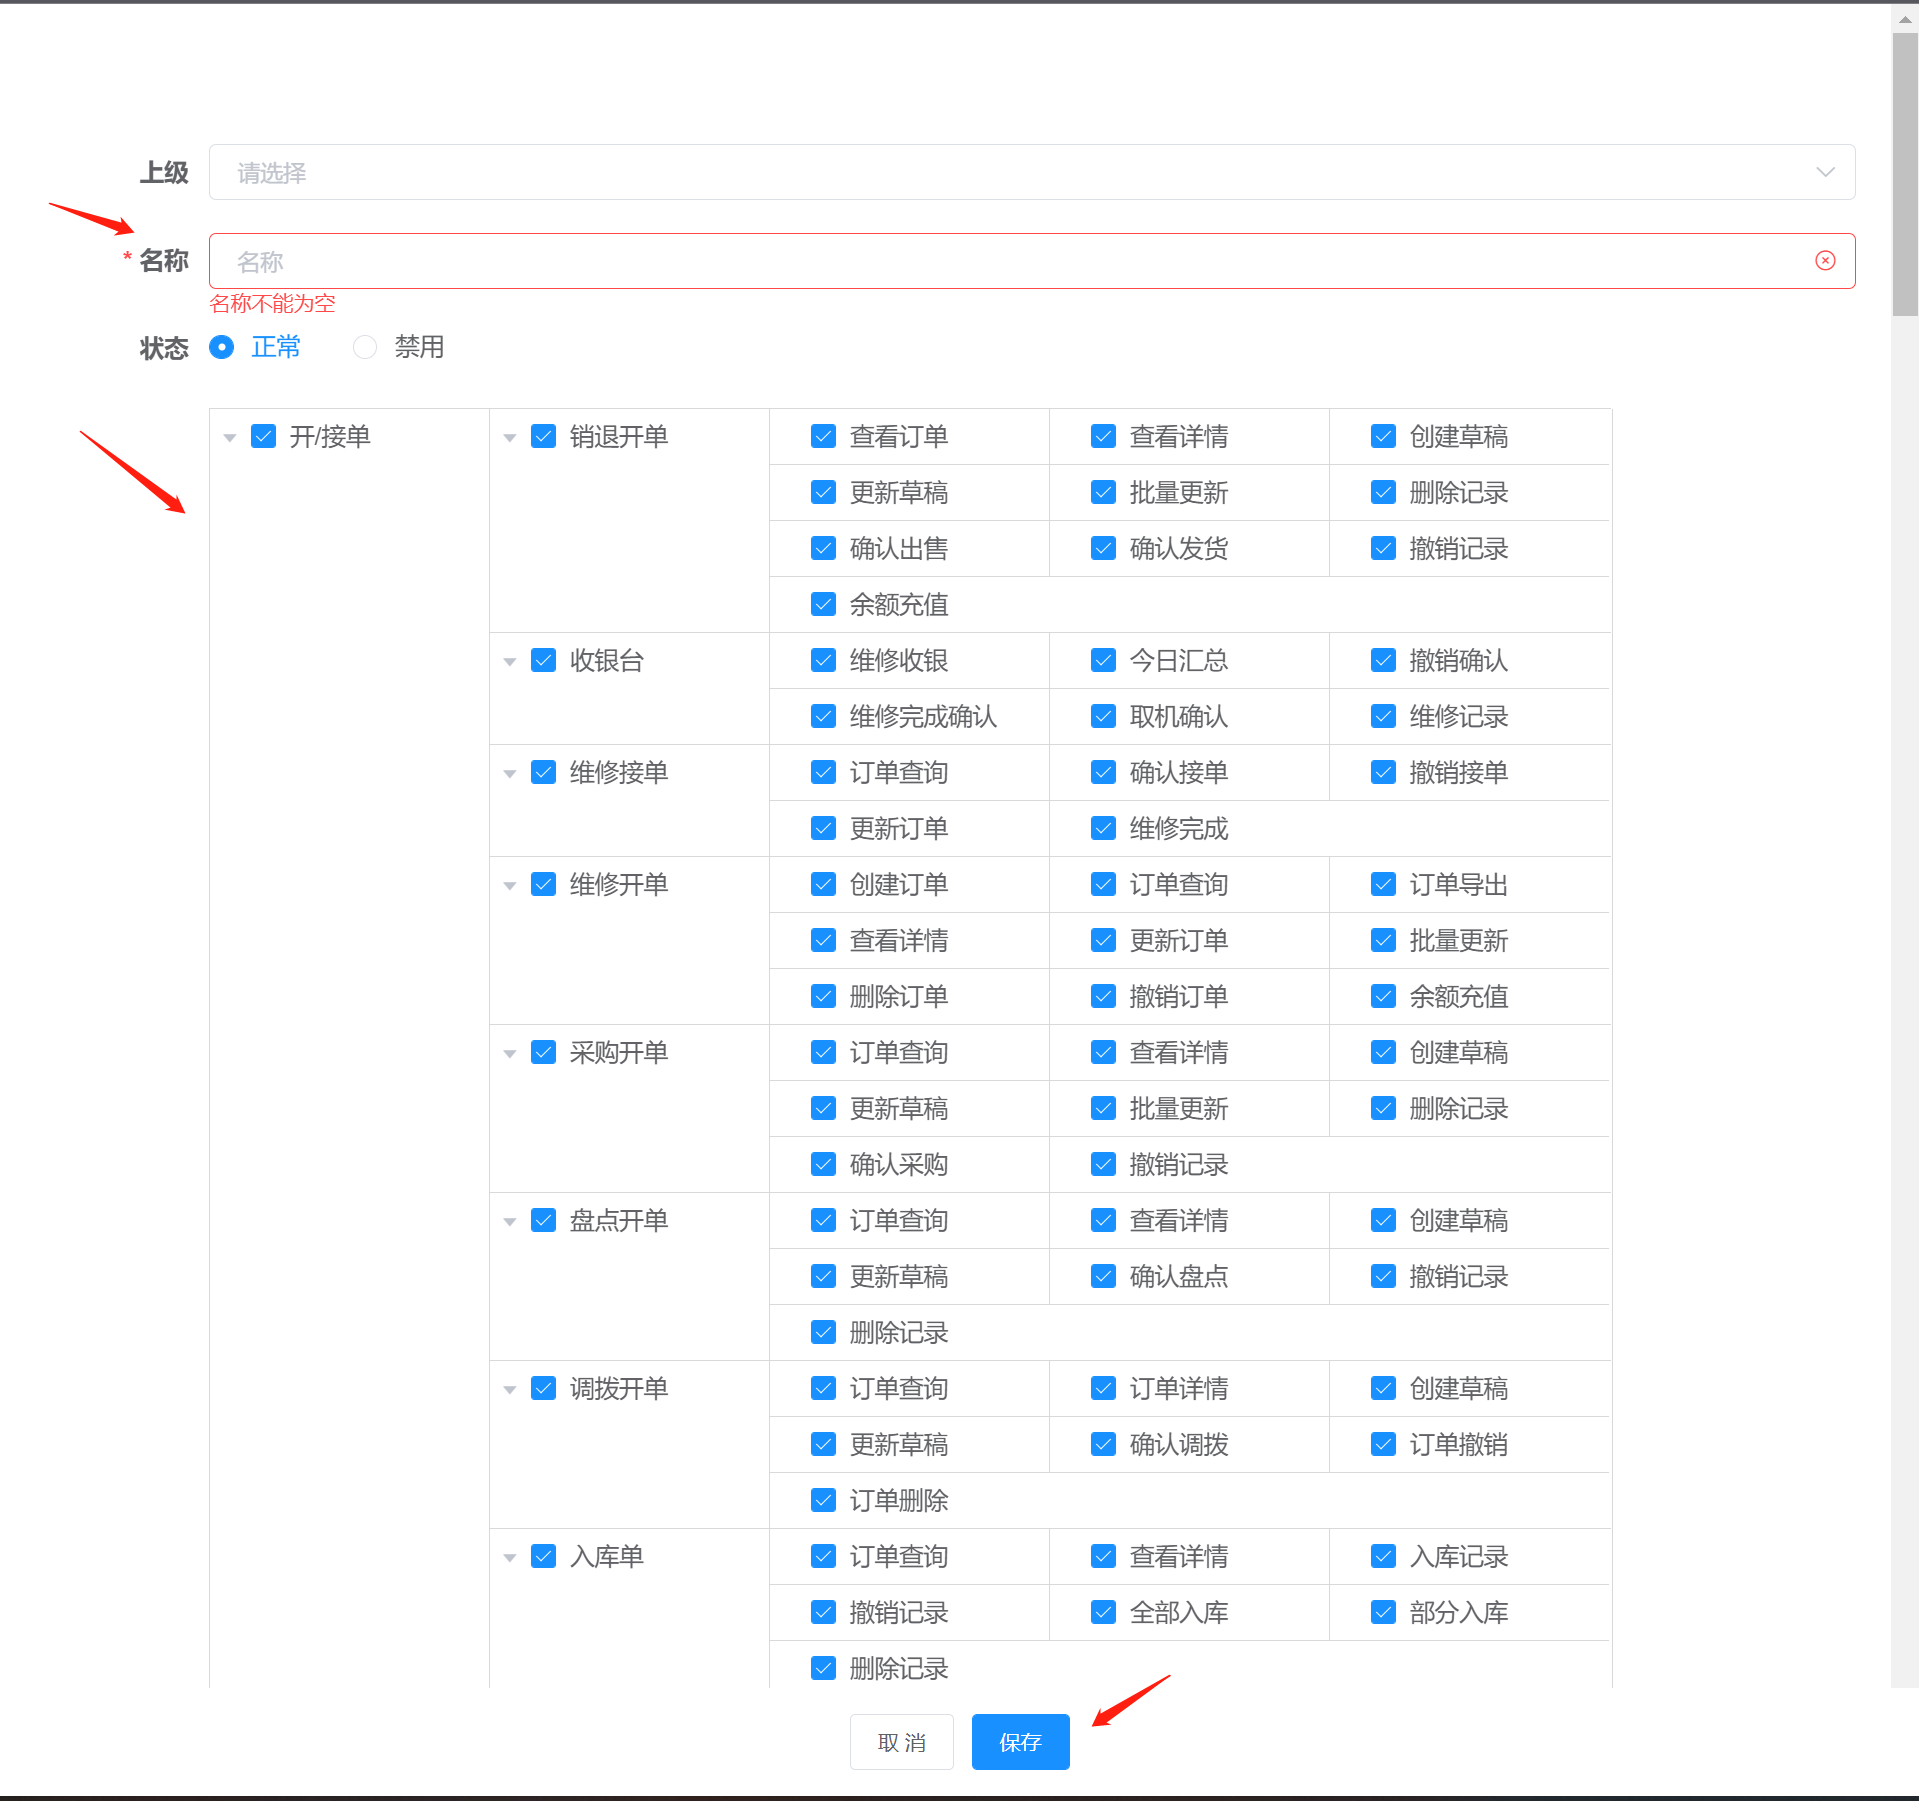Image resolution: width=1919 pixels, height=1801 pixels.
Task: Uncheck 确认采购 permission checkbox
Action: point(824,1164)
